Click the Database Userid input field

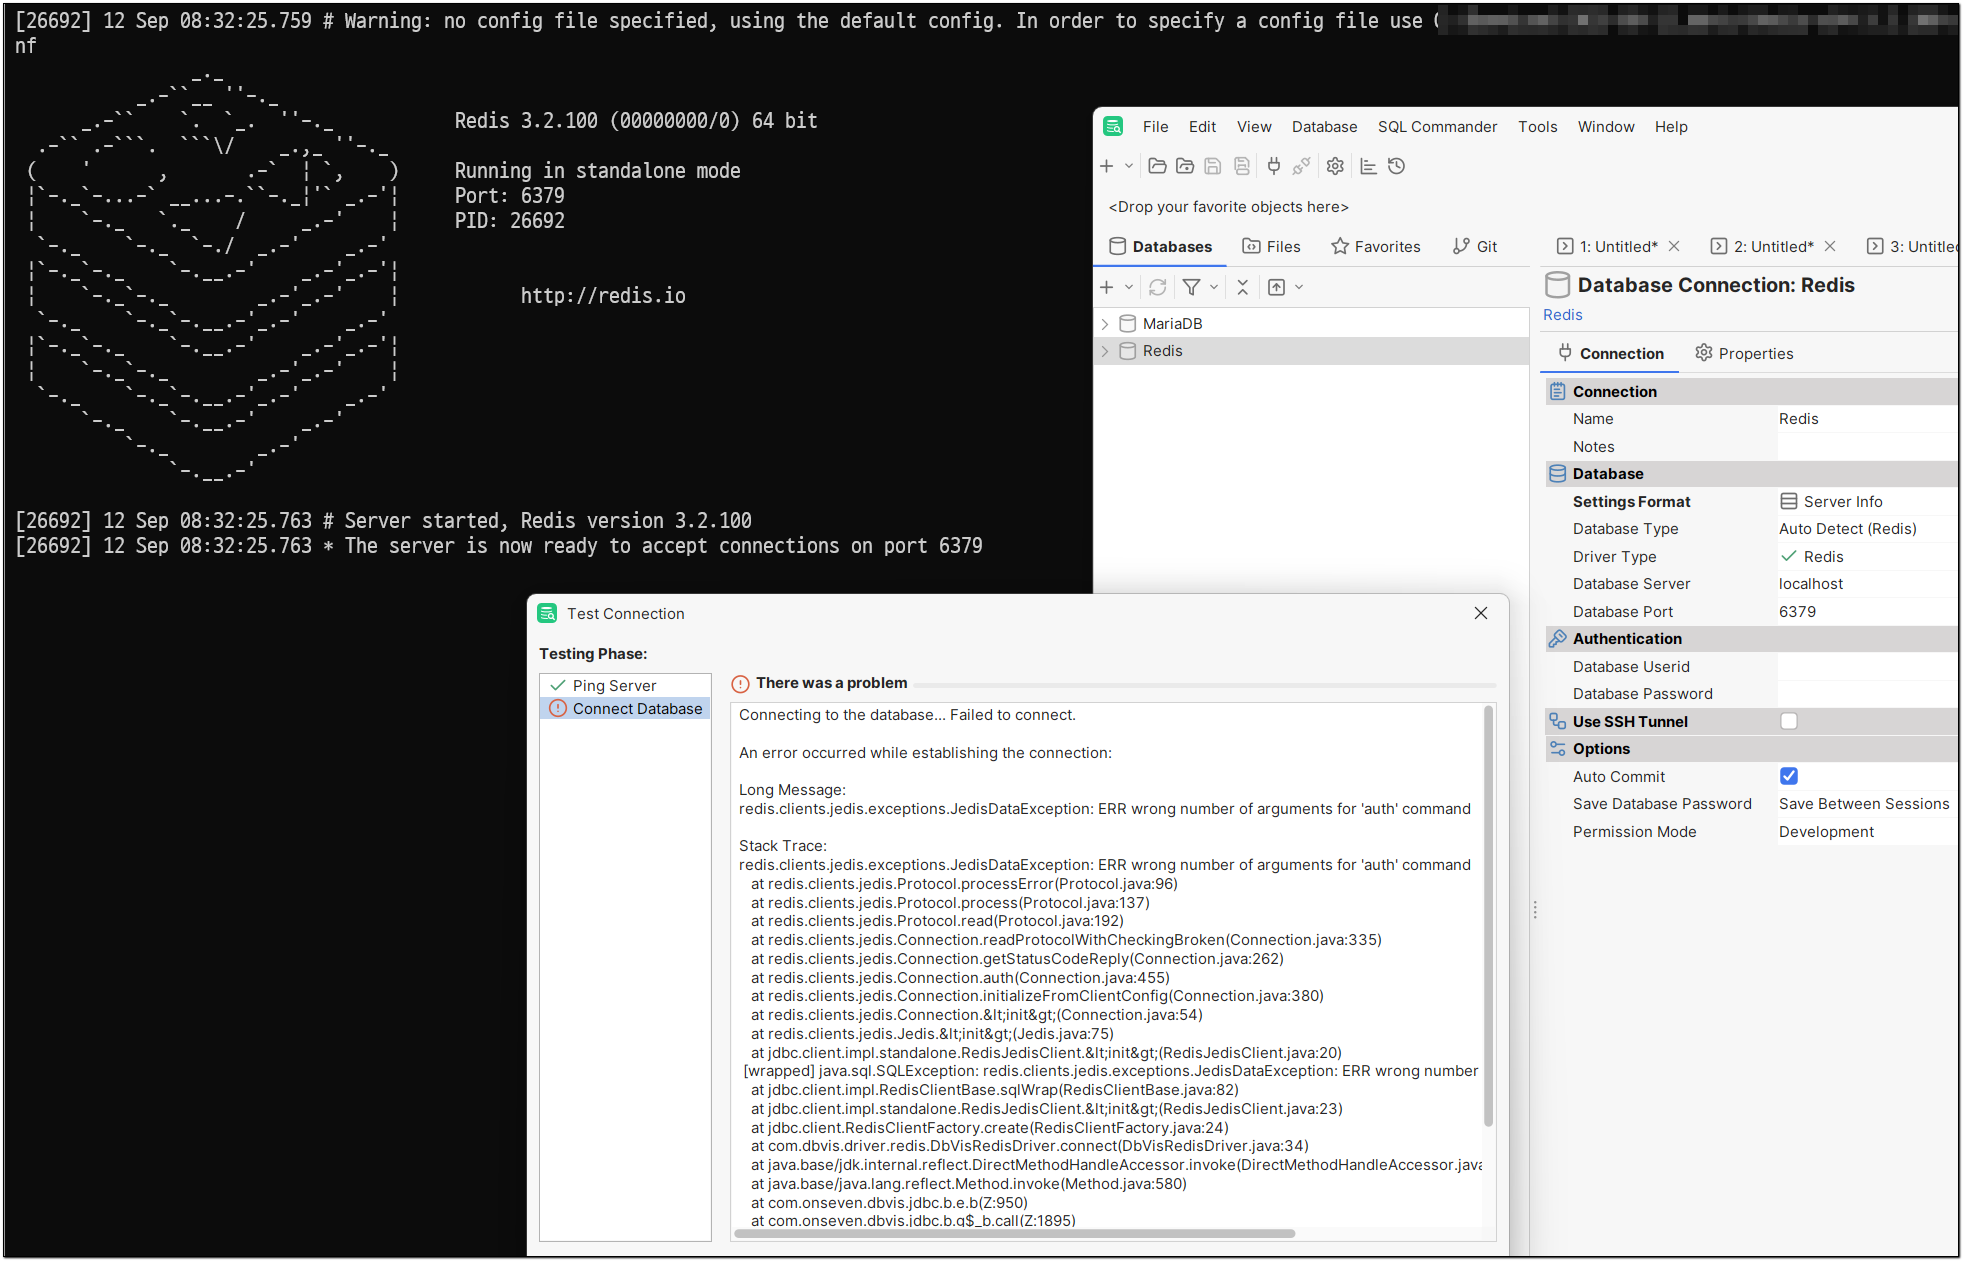tap(1866, 667)
